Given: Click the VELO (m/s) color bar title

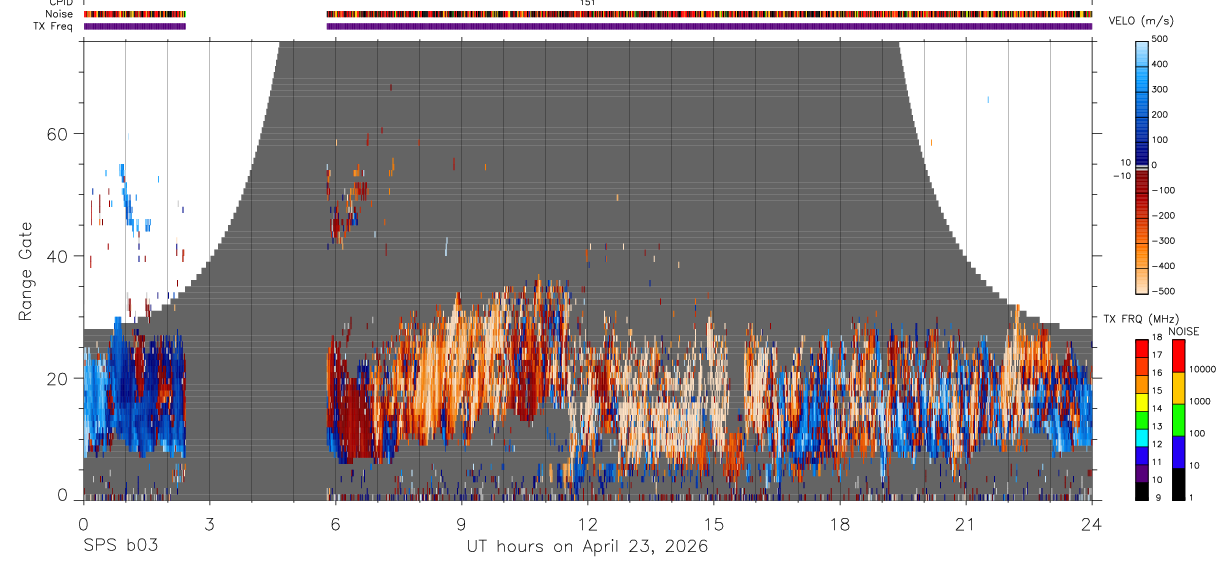Looking at the screenshot, I should coord(1143,21).
